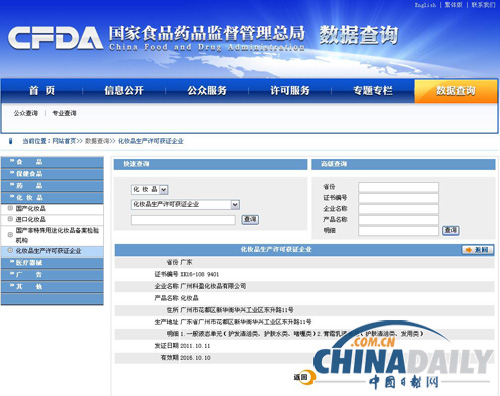Viewport: 500px width, 396px height.
Task: Open the 首页 navigation tab
Action: (42, 90)
